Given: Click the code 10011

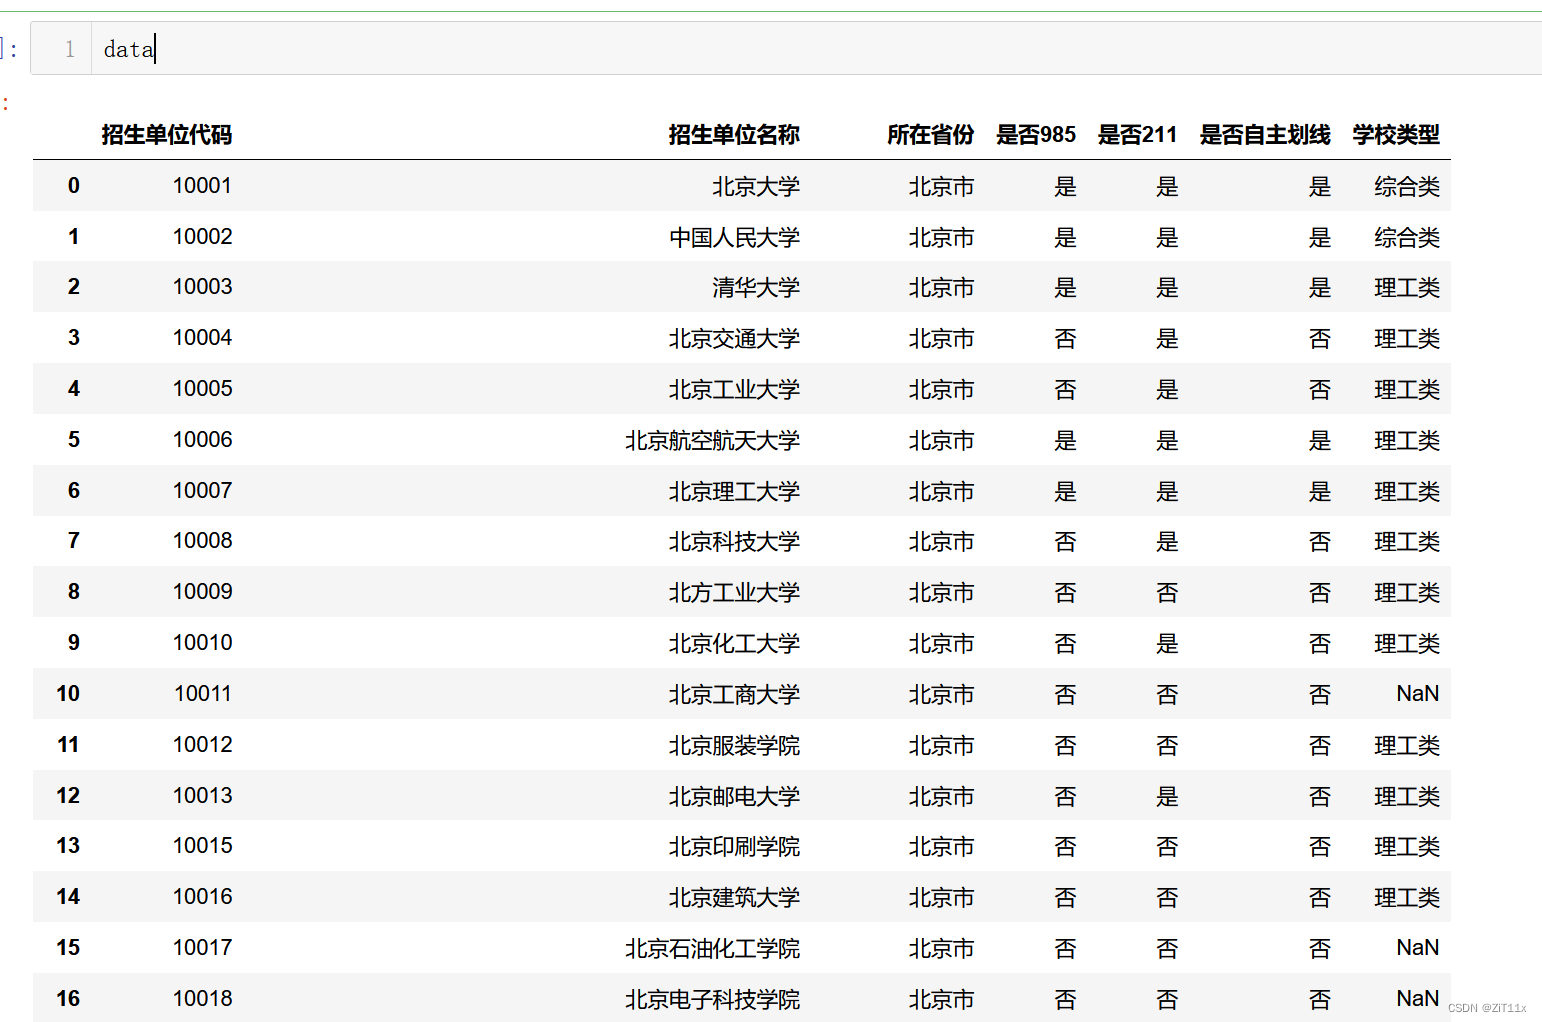Looking at the screenshot, I should pos(202,694).
